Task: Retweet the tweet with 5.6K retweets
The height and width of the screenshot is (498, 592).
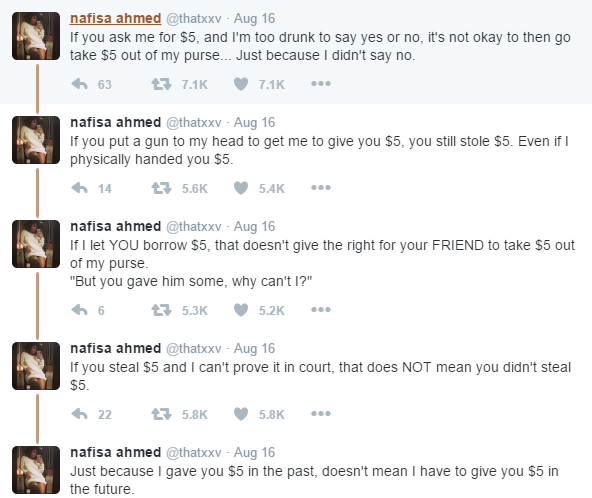Action: click(161, 188)
